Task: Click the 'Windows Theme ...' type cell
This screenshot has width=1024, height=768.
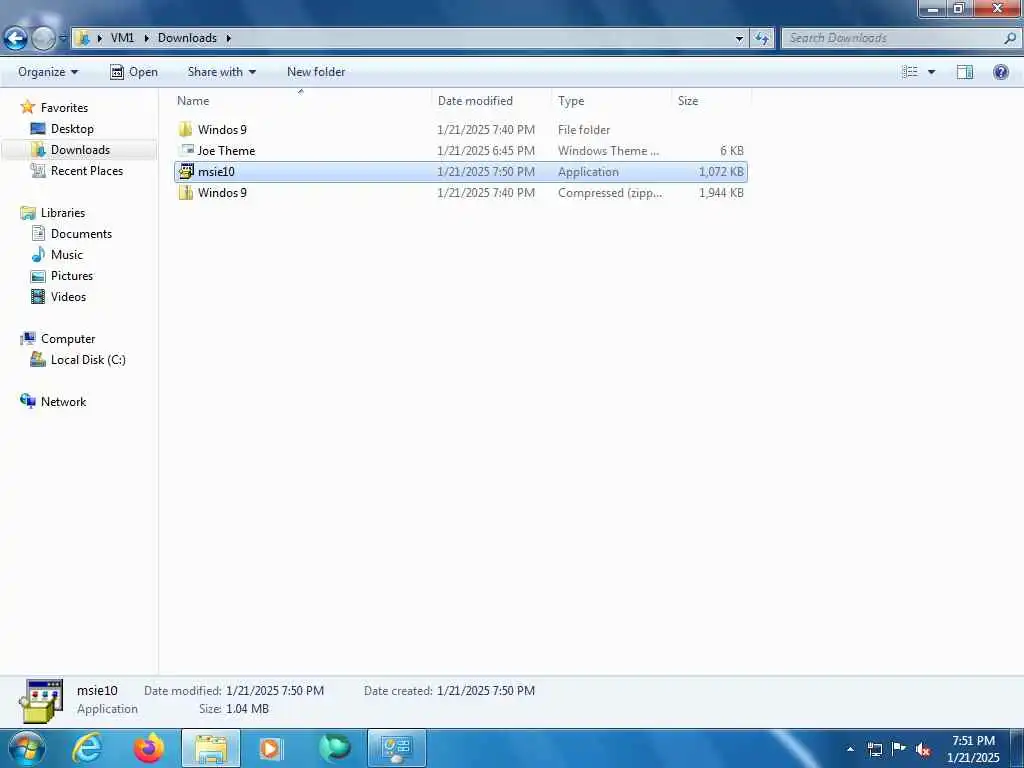Action: (x=608, y=151)
